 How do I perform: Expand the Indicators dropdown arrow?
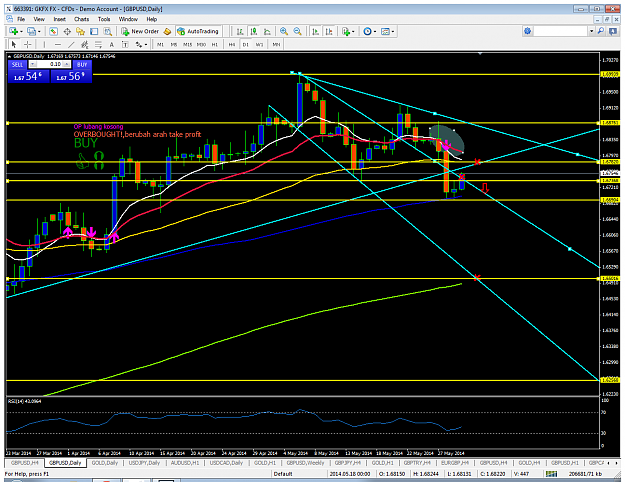[353, 31]
